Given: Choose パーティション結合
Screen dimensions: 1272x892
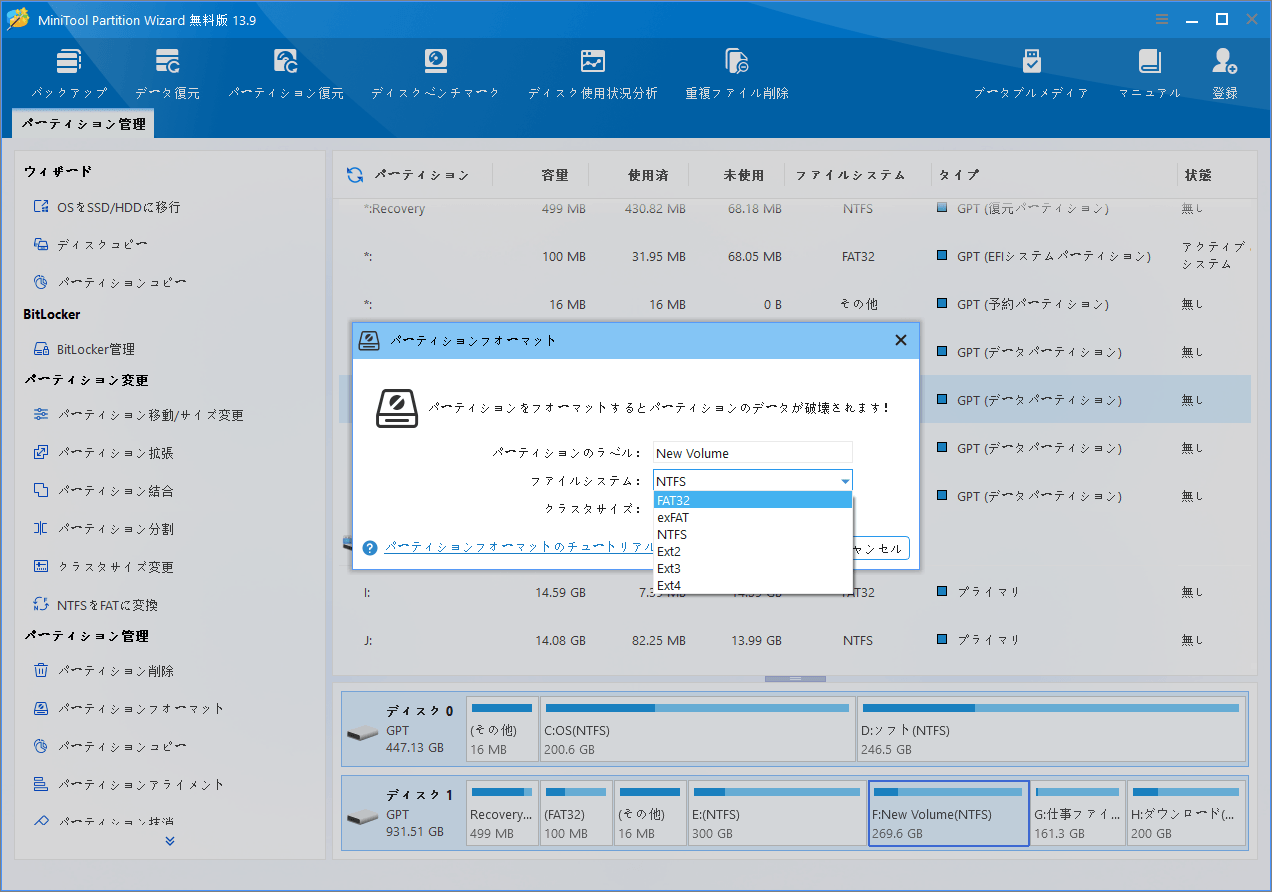Looking at the screenshot, I should pos(103,491).
